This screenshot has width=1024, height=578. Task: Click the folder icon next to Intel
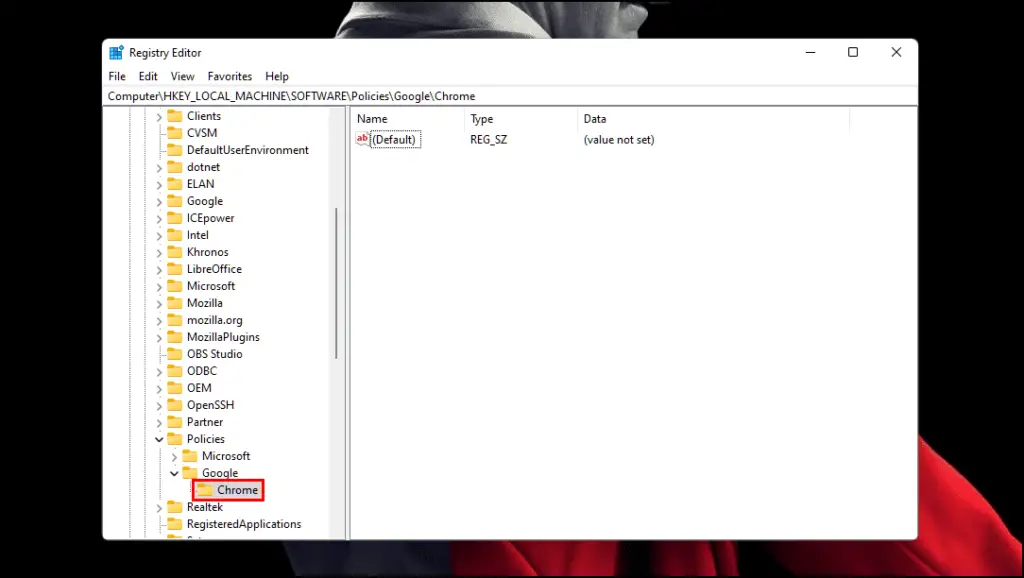coord(174,235)
